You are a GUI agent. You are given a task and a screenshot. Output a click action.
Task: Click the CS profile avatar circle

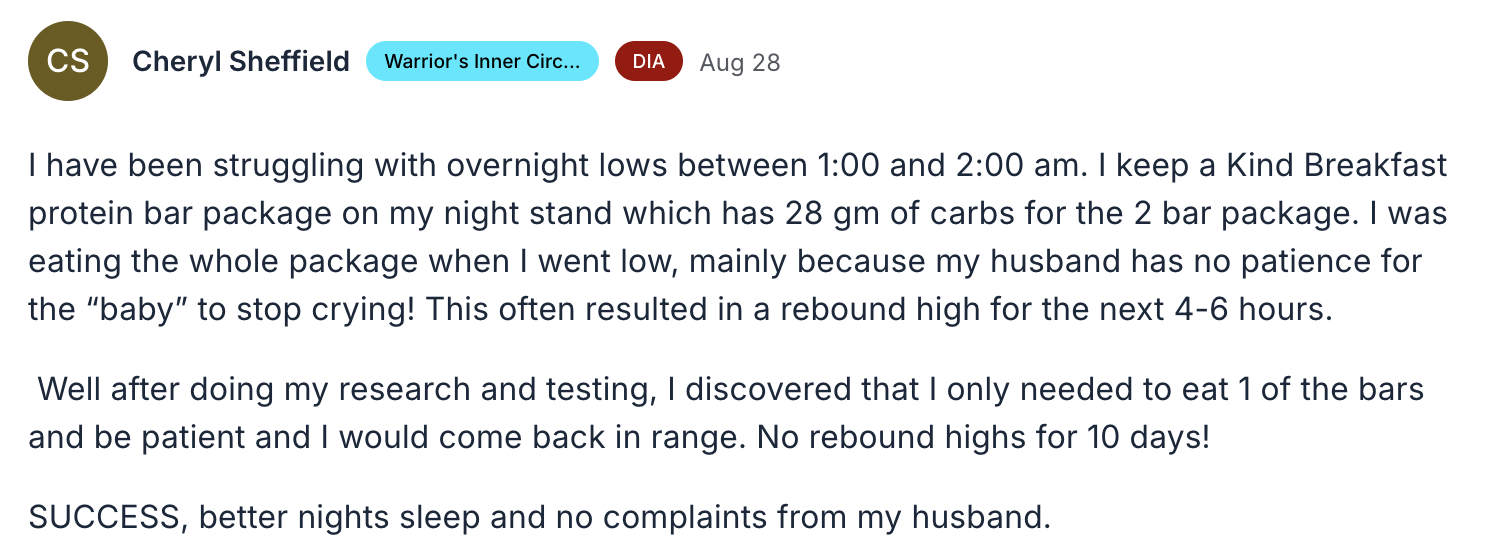(68, 61)
